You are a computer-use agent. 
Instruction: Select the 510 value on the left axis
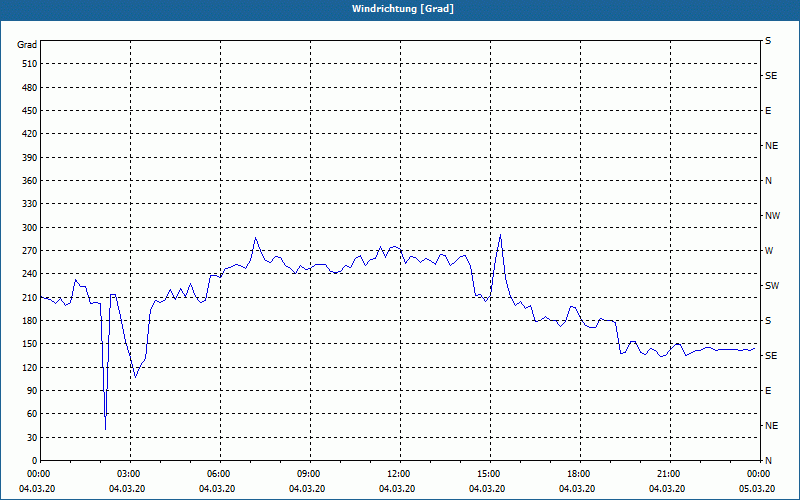[x=30, y=64]
